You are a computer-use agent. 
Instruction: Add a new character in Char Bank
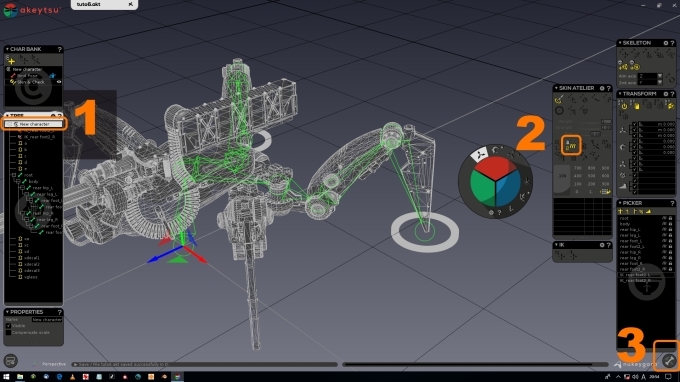10,61
